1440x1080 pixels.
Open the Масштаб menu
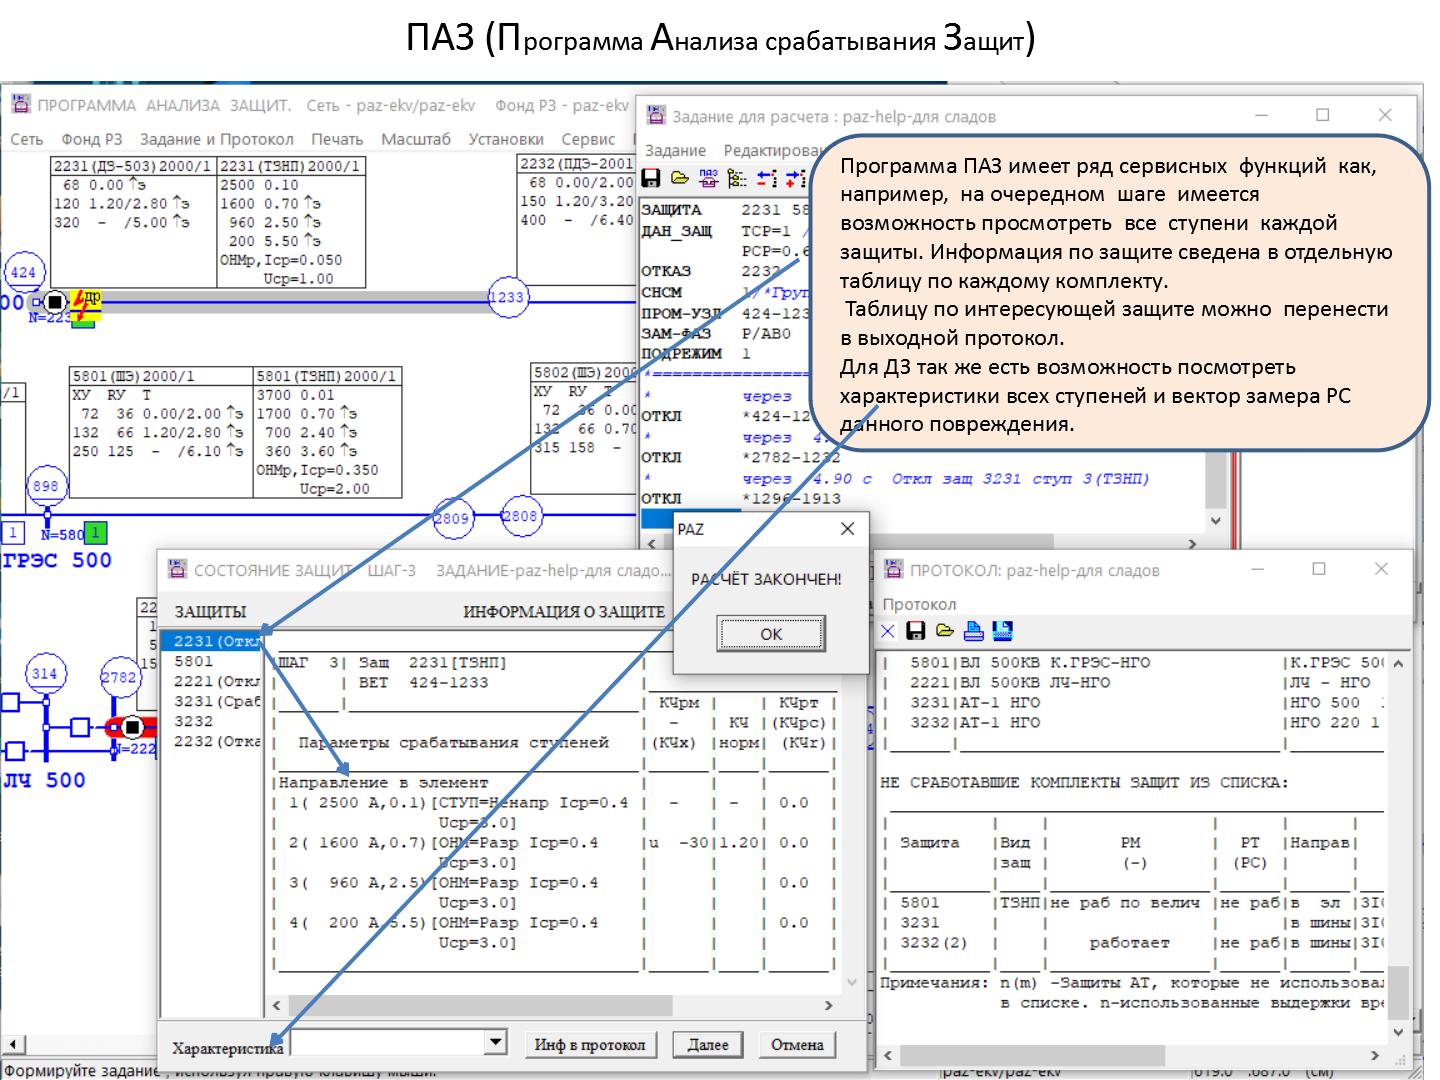[x=416, y=139]
